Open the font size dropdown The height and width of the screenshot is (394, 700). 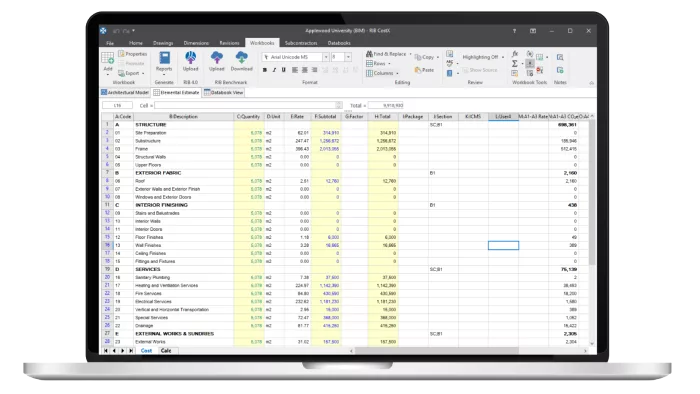click(x=348, y=57)
